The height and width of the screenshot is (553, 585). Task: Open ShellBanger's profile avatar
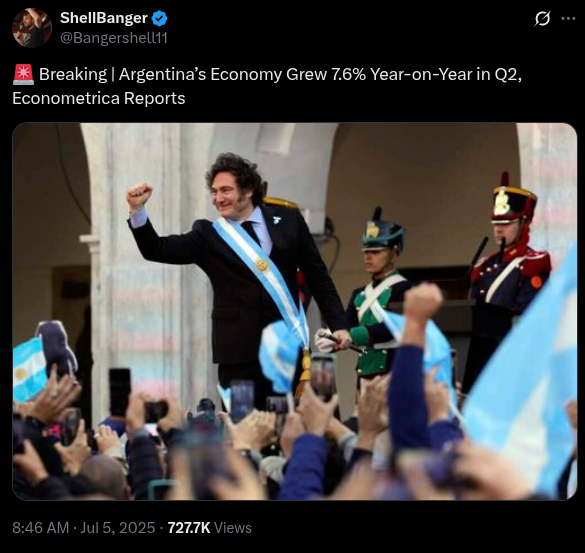(32, 28)
